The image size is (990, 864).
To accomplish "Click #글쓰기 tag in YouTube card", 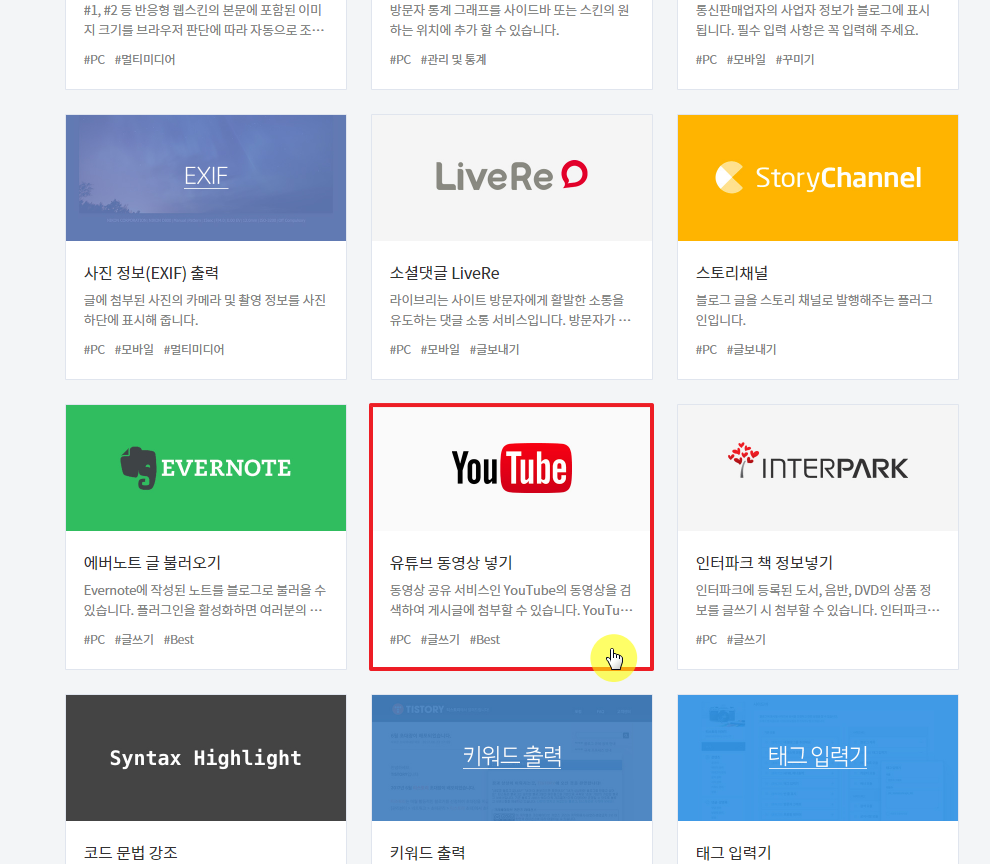I will click(440, 640).
